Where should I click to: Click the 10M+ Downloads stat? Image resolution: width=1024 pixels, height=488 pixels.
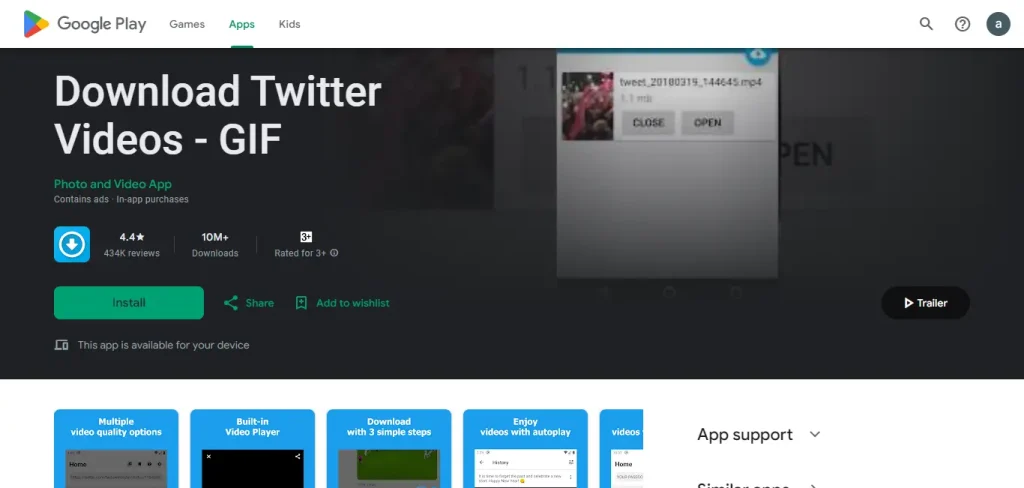click(x=215, y=245)
